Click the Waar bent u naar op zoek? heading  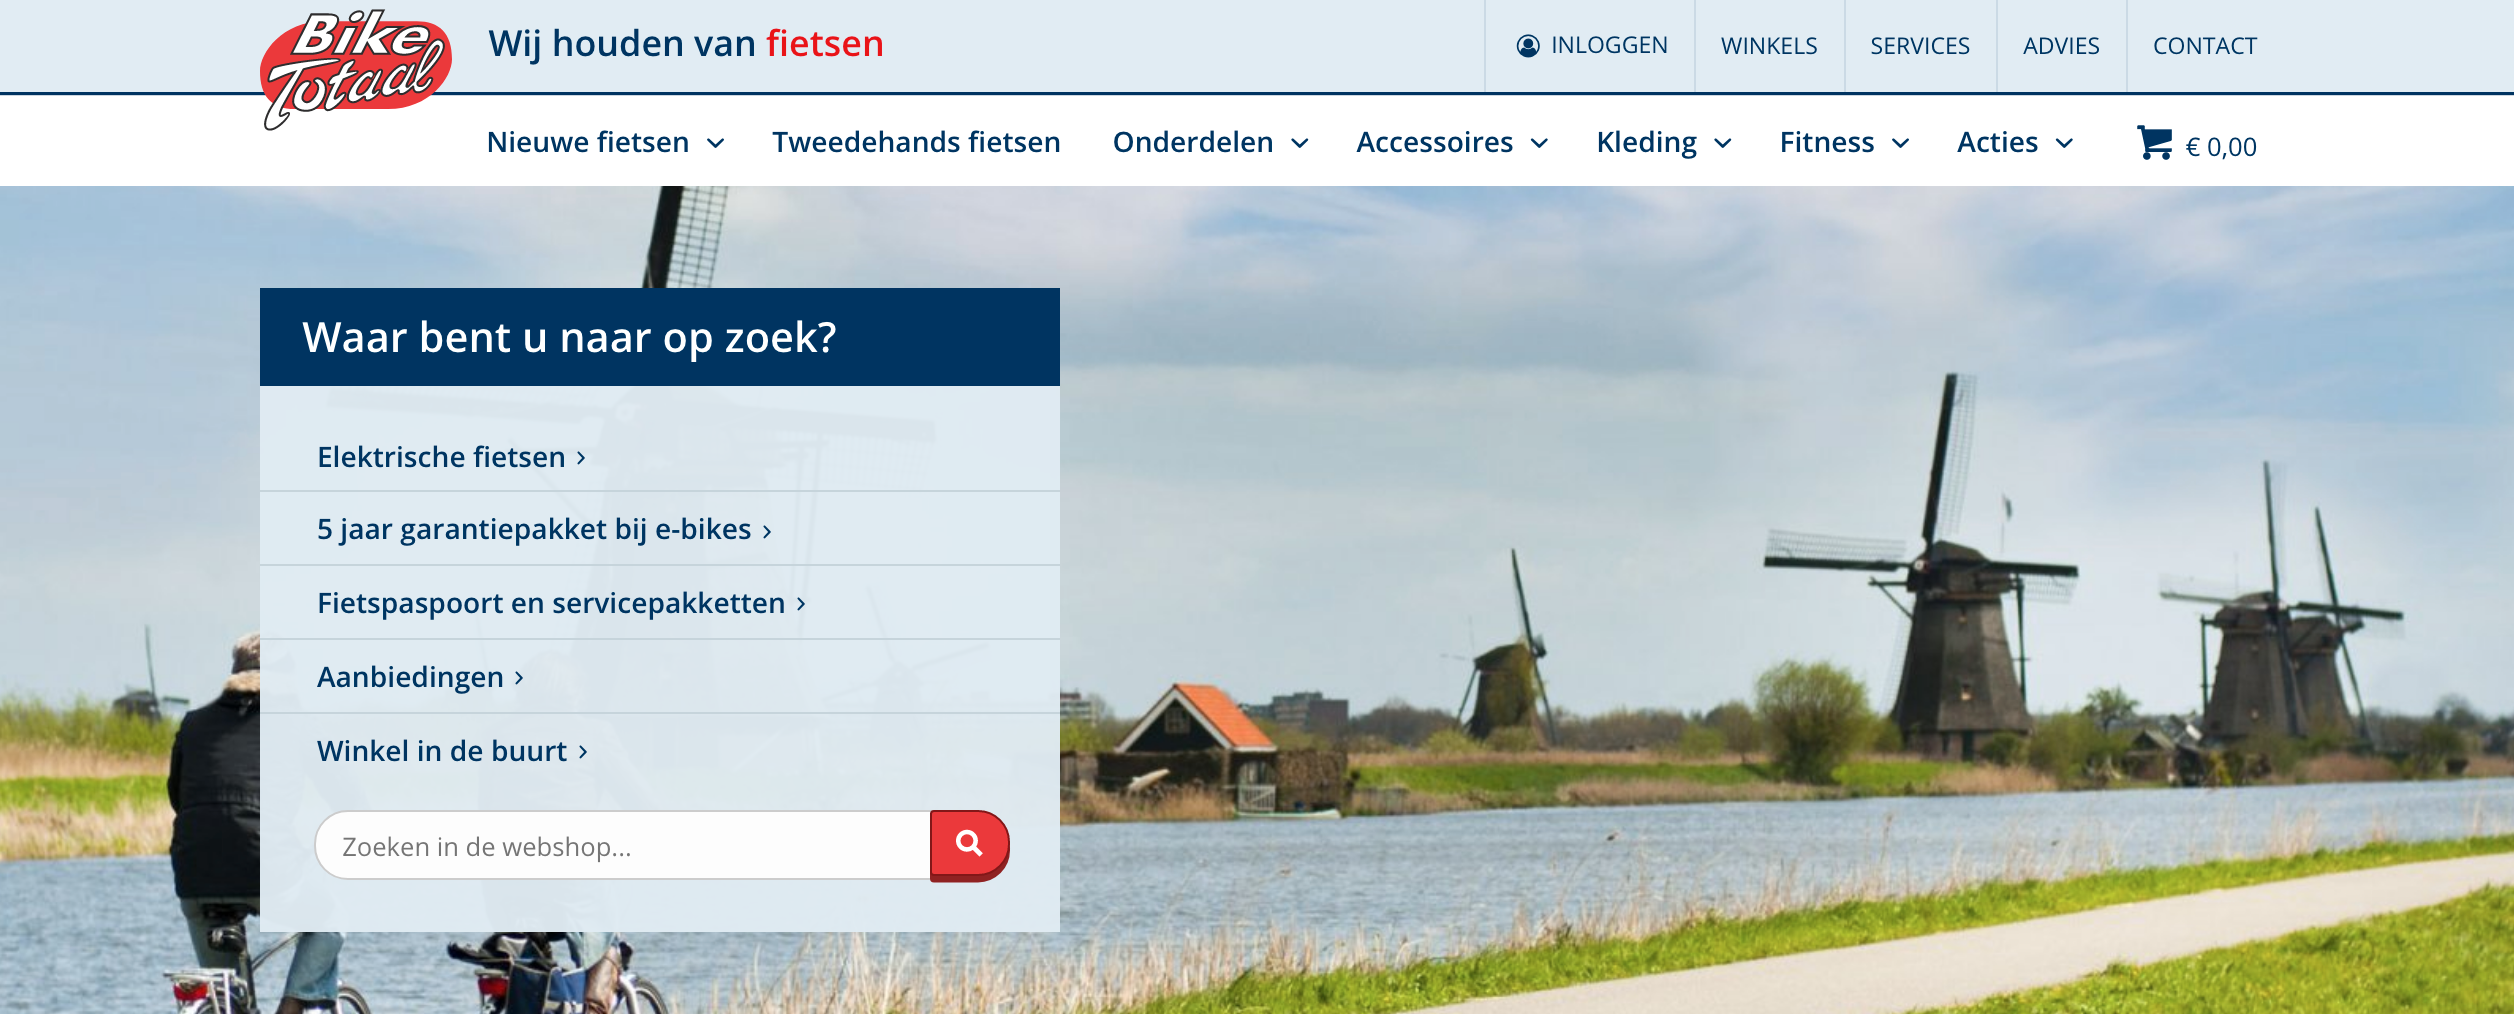point(569,338)
